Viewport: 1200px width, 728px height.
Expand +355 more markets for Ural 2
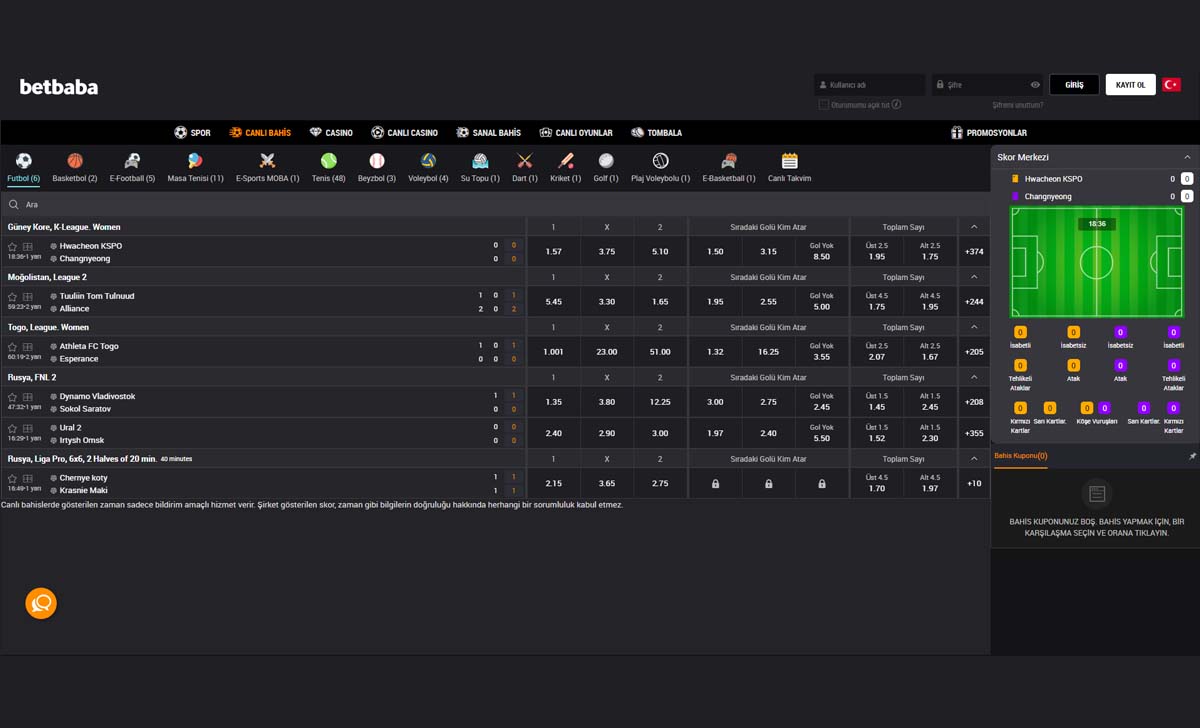[x=974, y=434]
